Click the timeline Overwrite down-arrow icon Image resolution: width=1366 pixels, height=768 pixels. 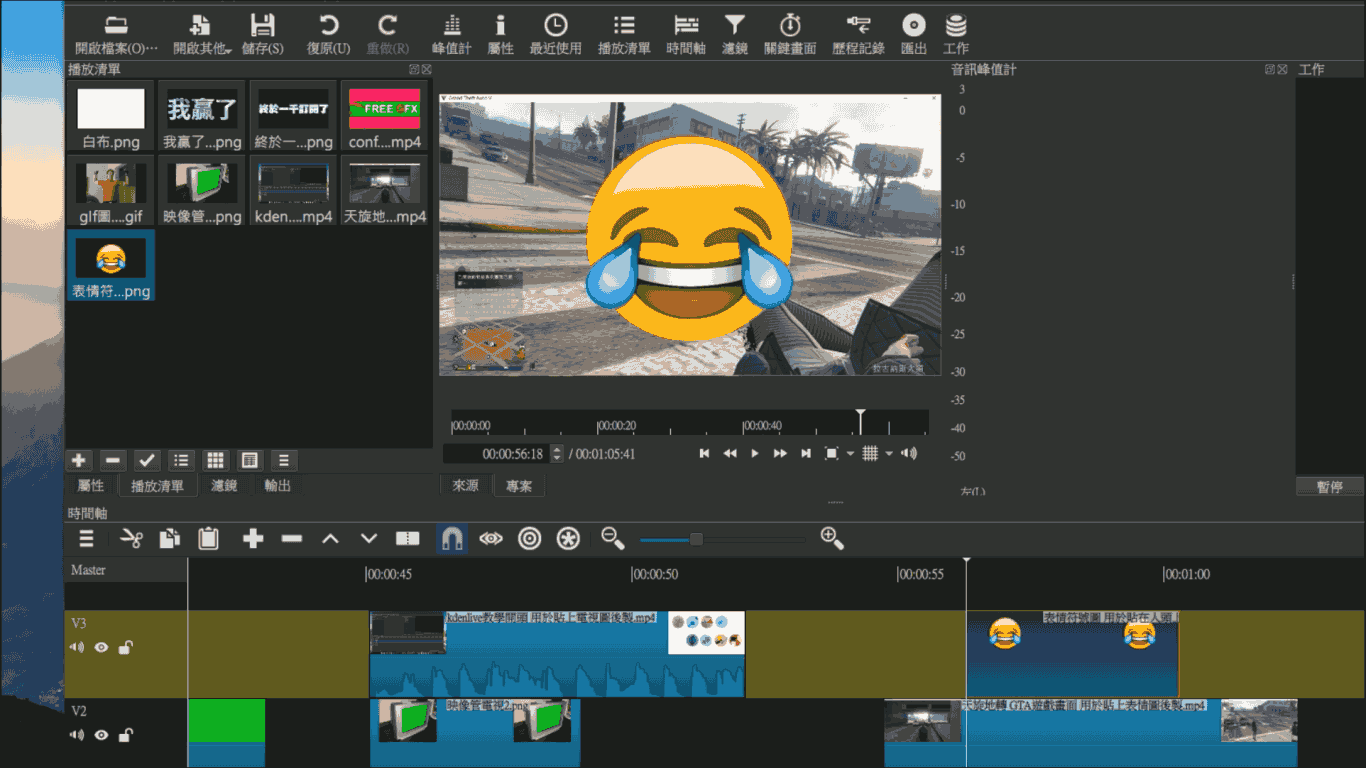[369, 539]
